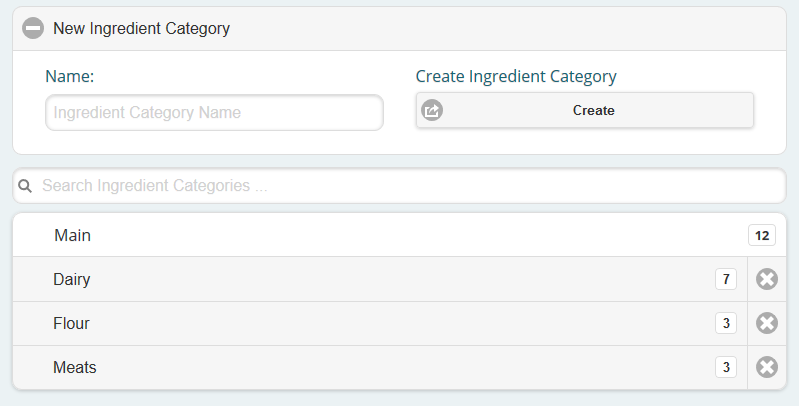Screen dimensions: 799x406
Task: Click the share arrow icon on Create
Action: pyautogui.click(x=432, y=110)
